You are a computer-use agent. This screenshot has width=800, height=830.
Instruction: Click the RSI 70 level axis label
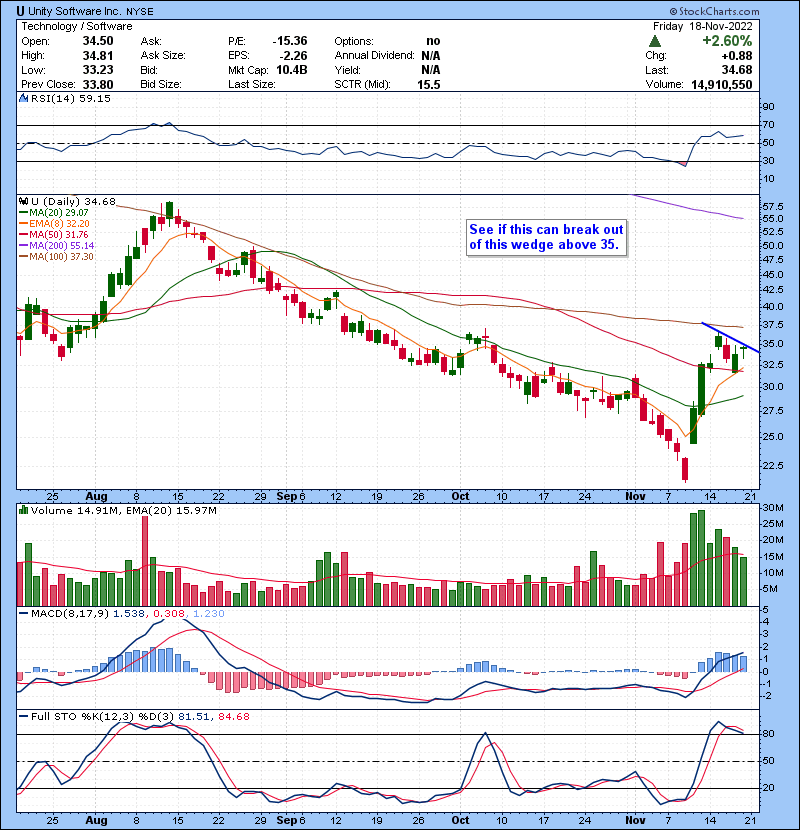(x=769, y=125)
